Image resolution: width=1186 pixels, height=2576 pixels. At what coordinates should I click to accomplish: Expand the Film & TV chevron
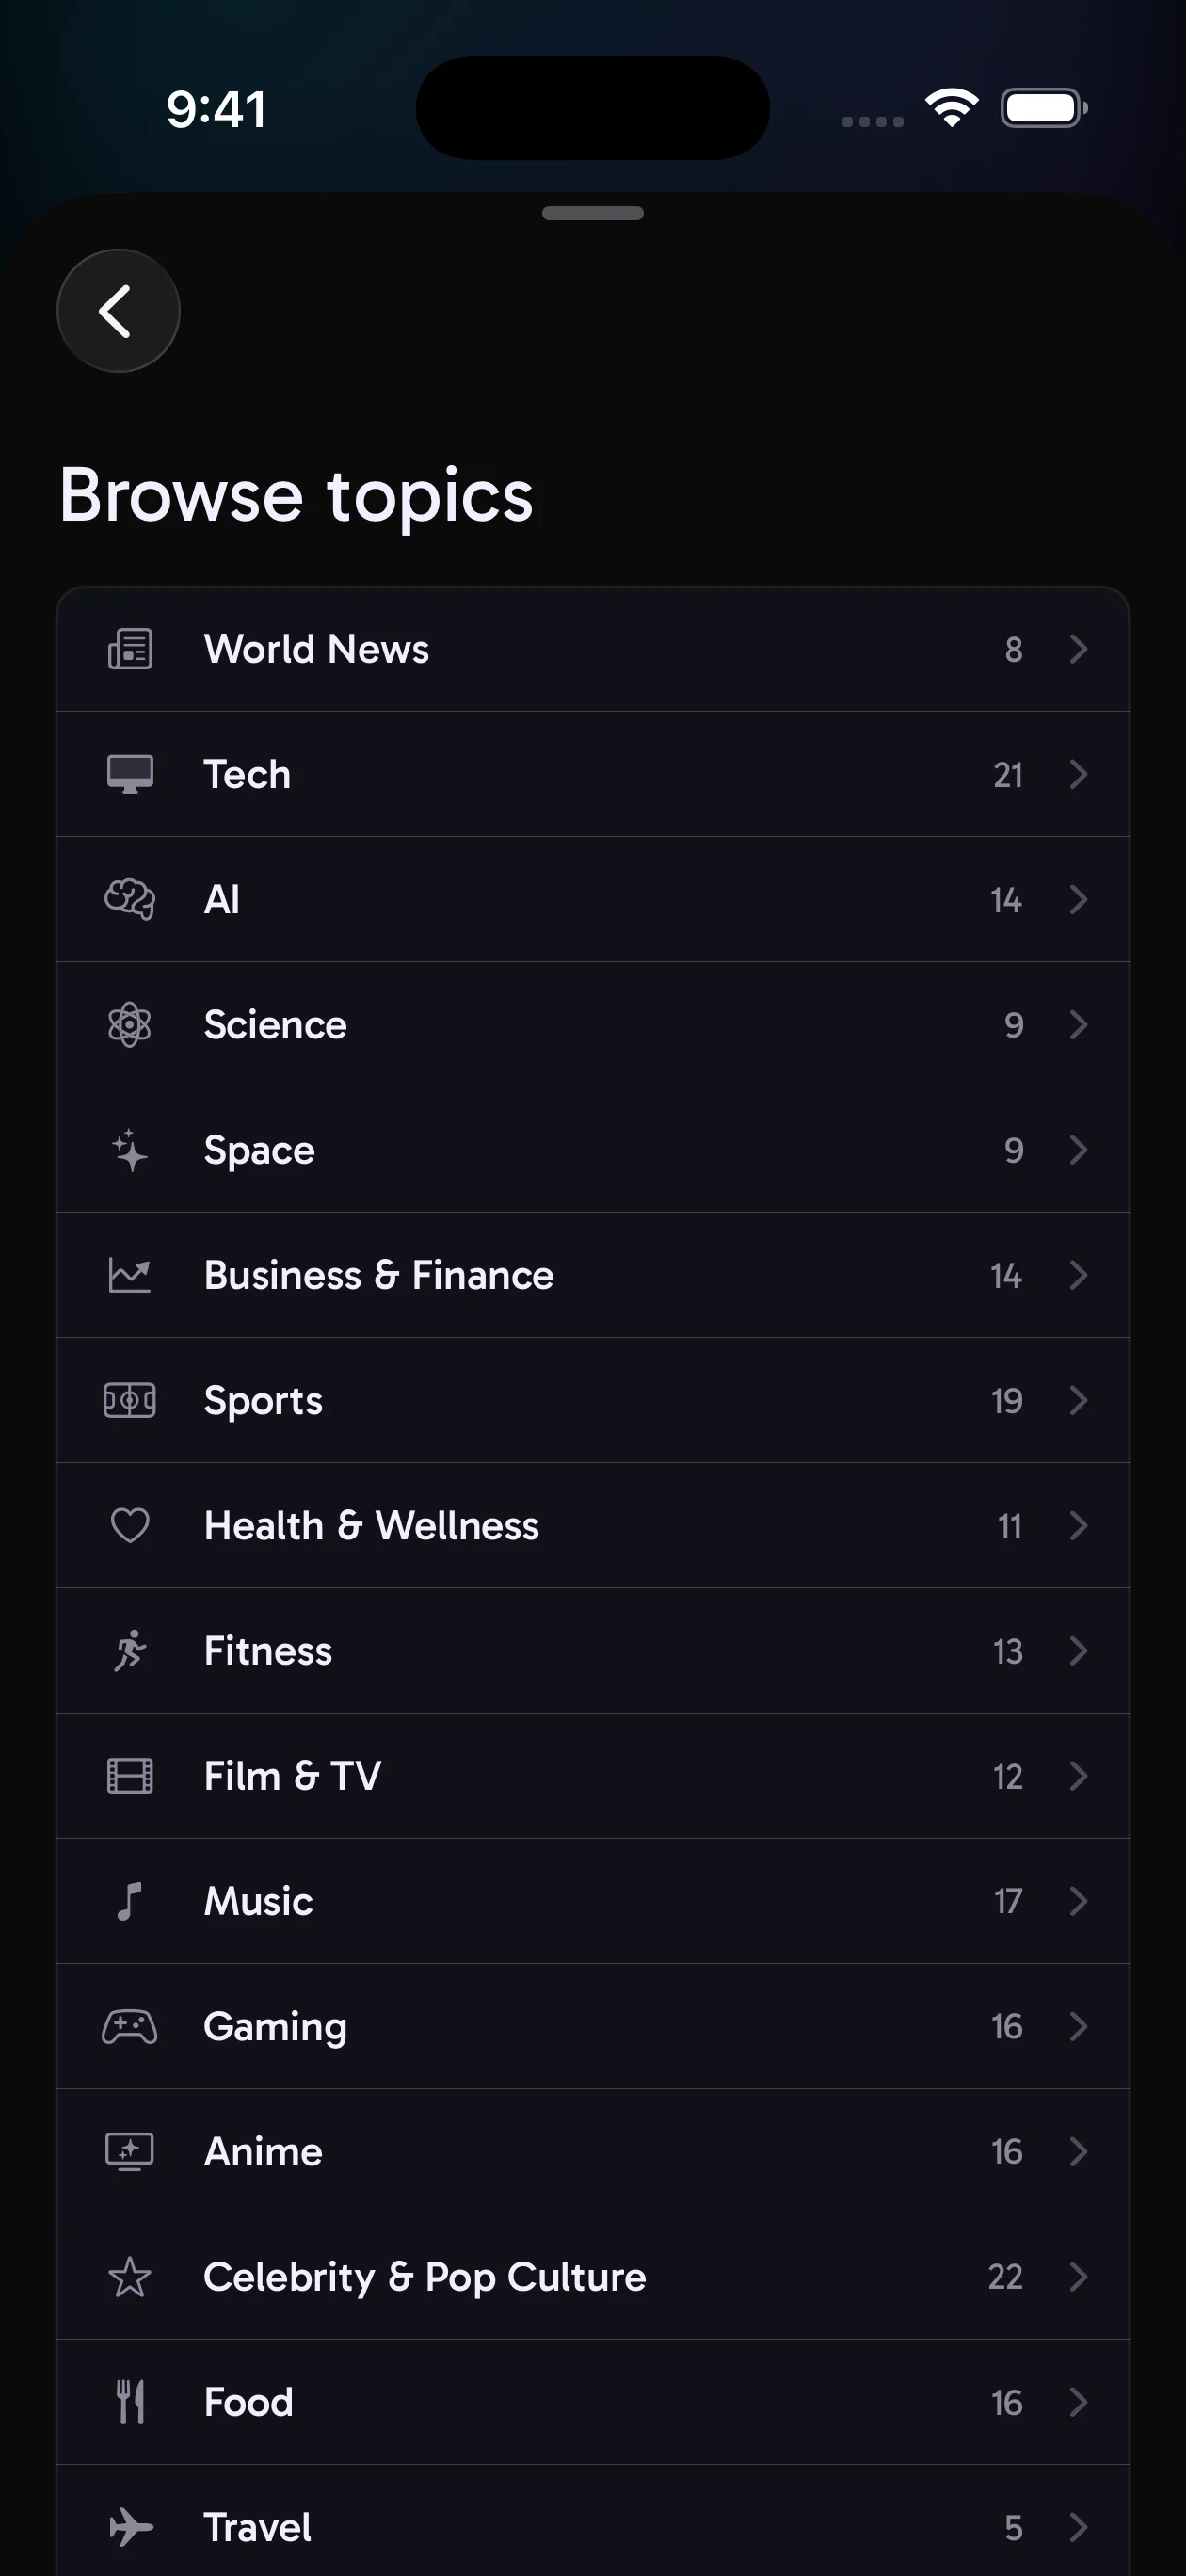[x=1078, y=1776]
